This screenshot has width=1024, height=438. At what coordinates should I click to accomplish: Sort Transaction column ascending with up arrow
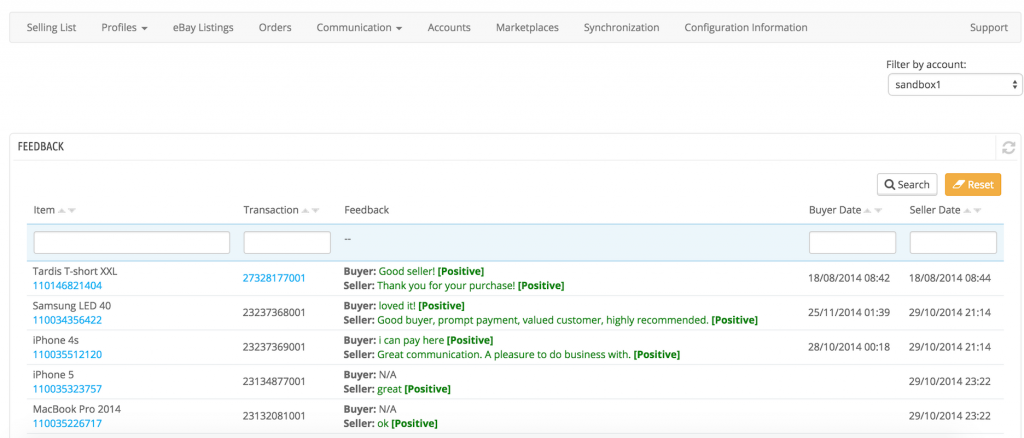coord(306,210)
